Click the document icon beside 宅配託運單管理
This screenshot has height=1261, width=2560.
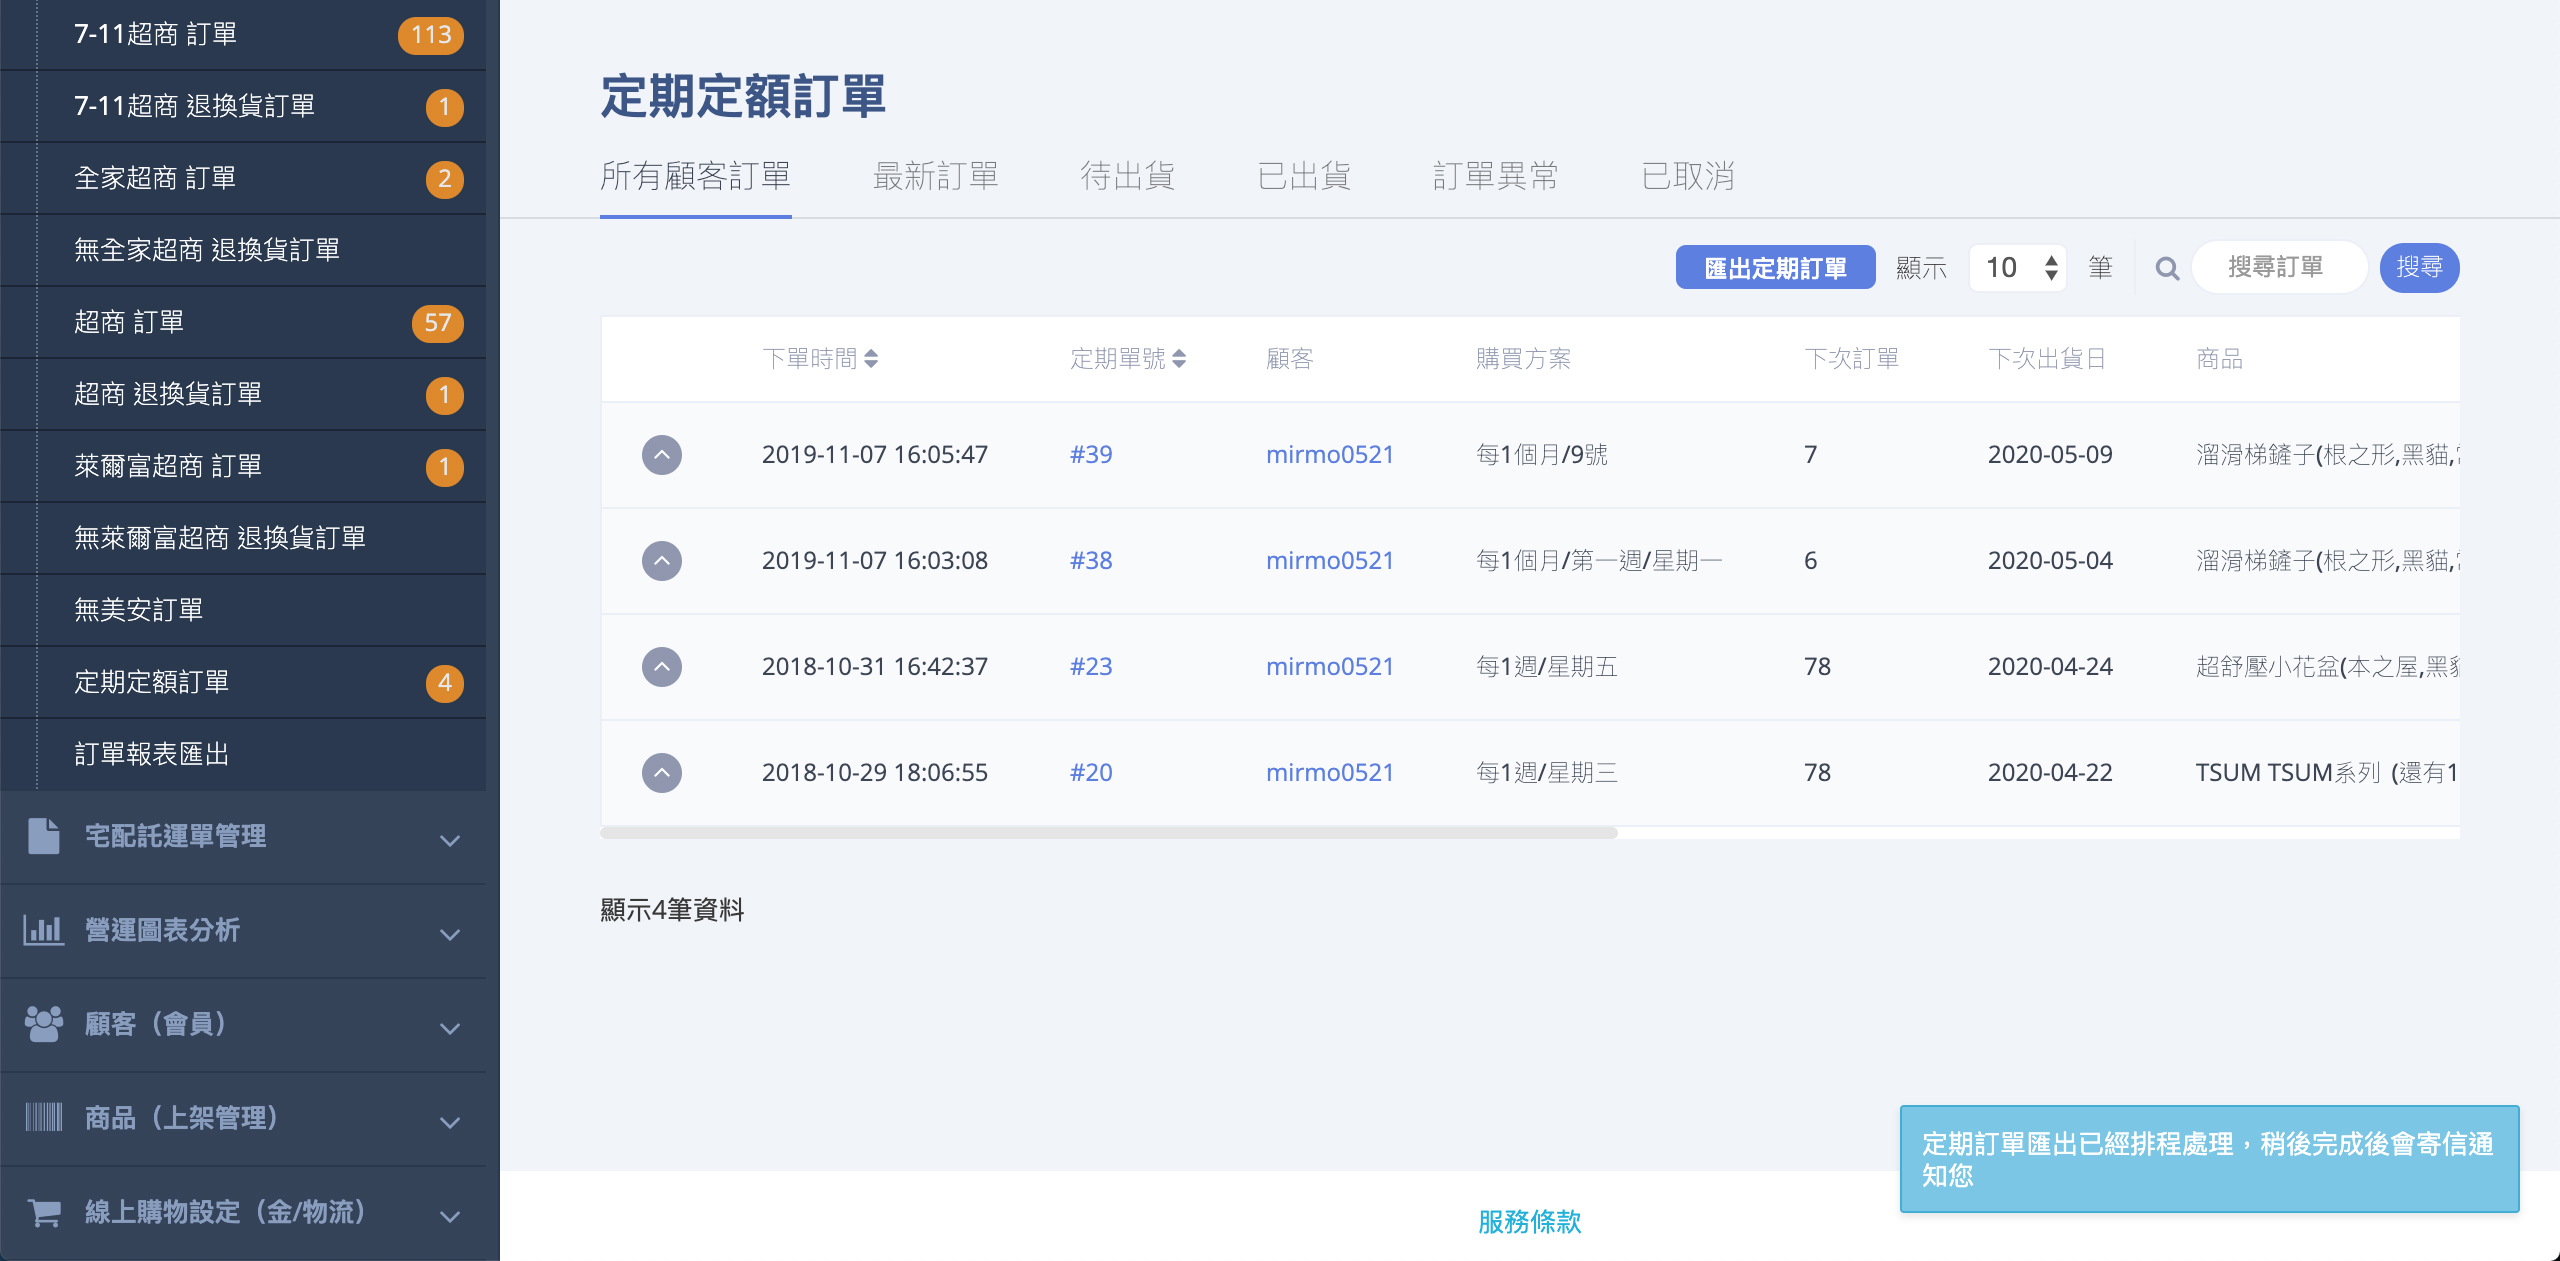43,836
